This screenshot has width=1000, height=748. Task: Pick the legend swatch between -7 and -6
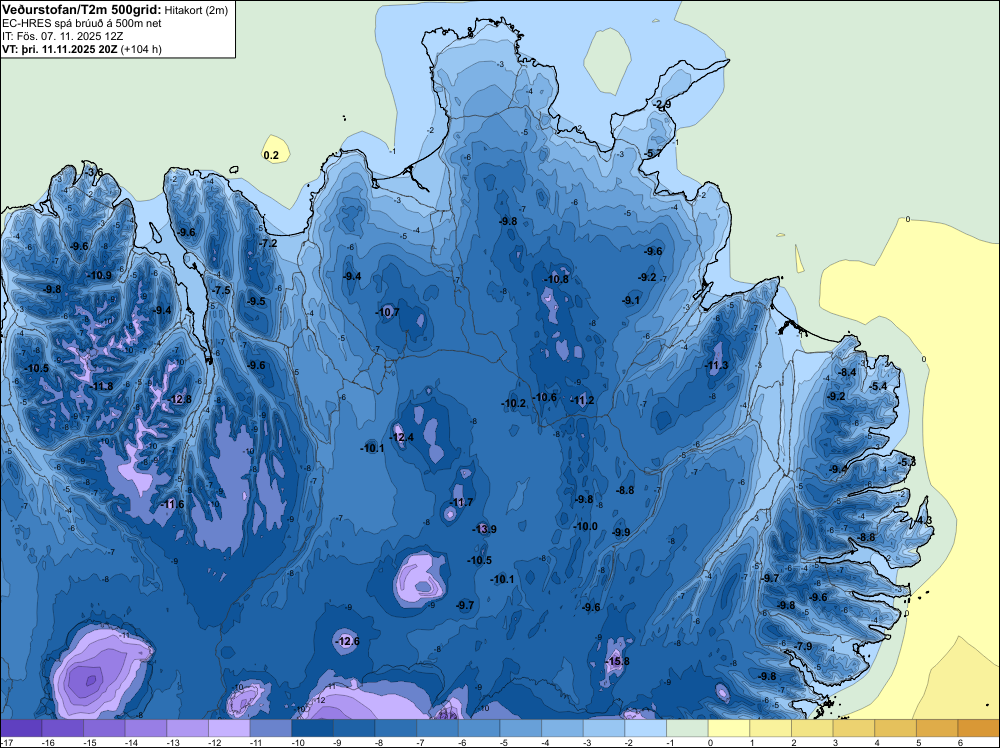pos(438,728)
